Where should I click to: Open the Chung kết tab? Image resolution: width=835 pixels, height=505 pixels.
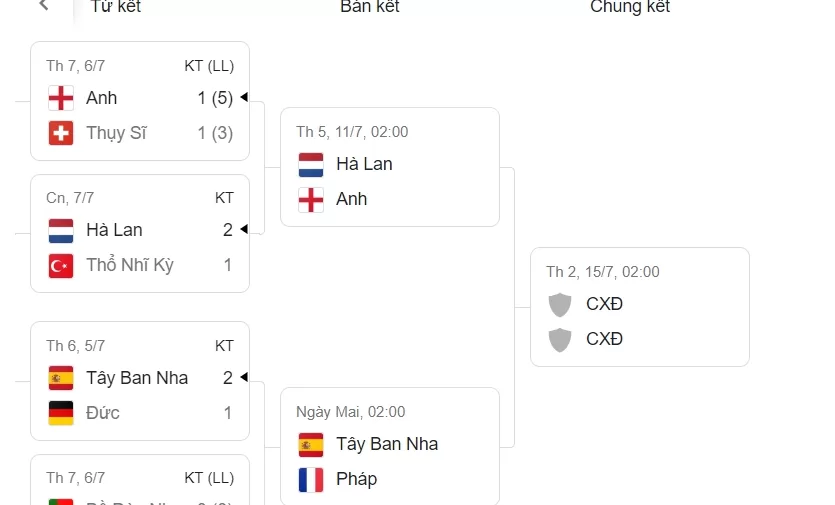click(629, 7)
